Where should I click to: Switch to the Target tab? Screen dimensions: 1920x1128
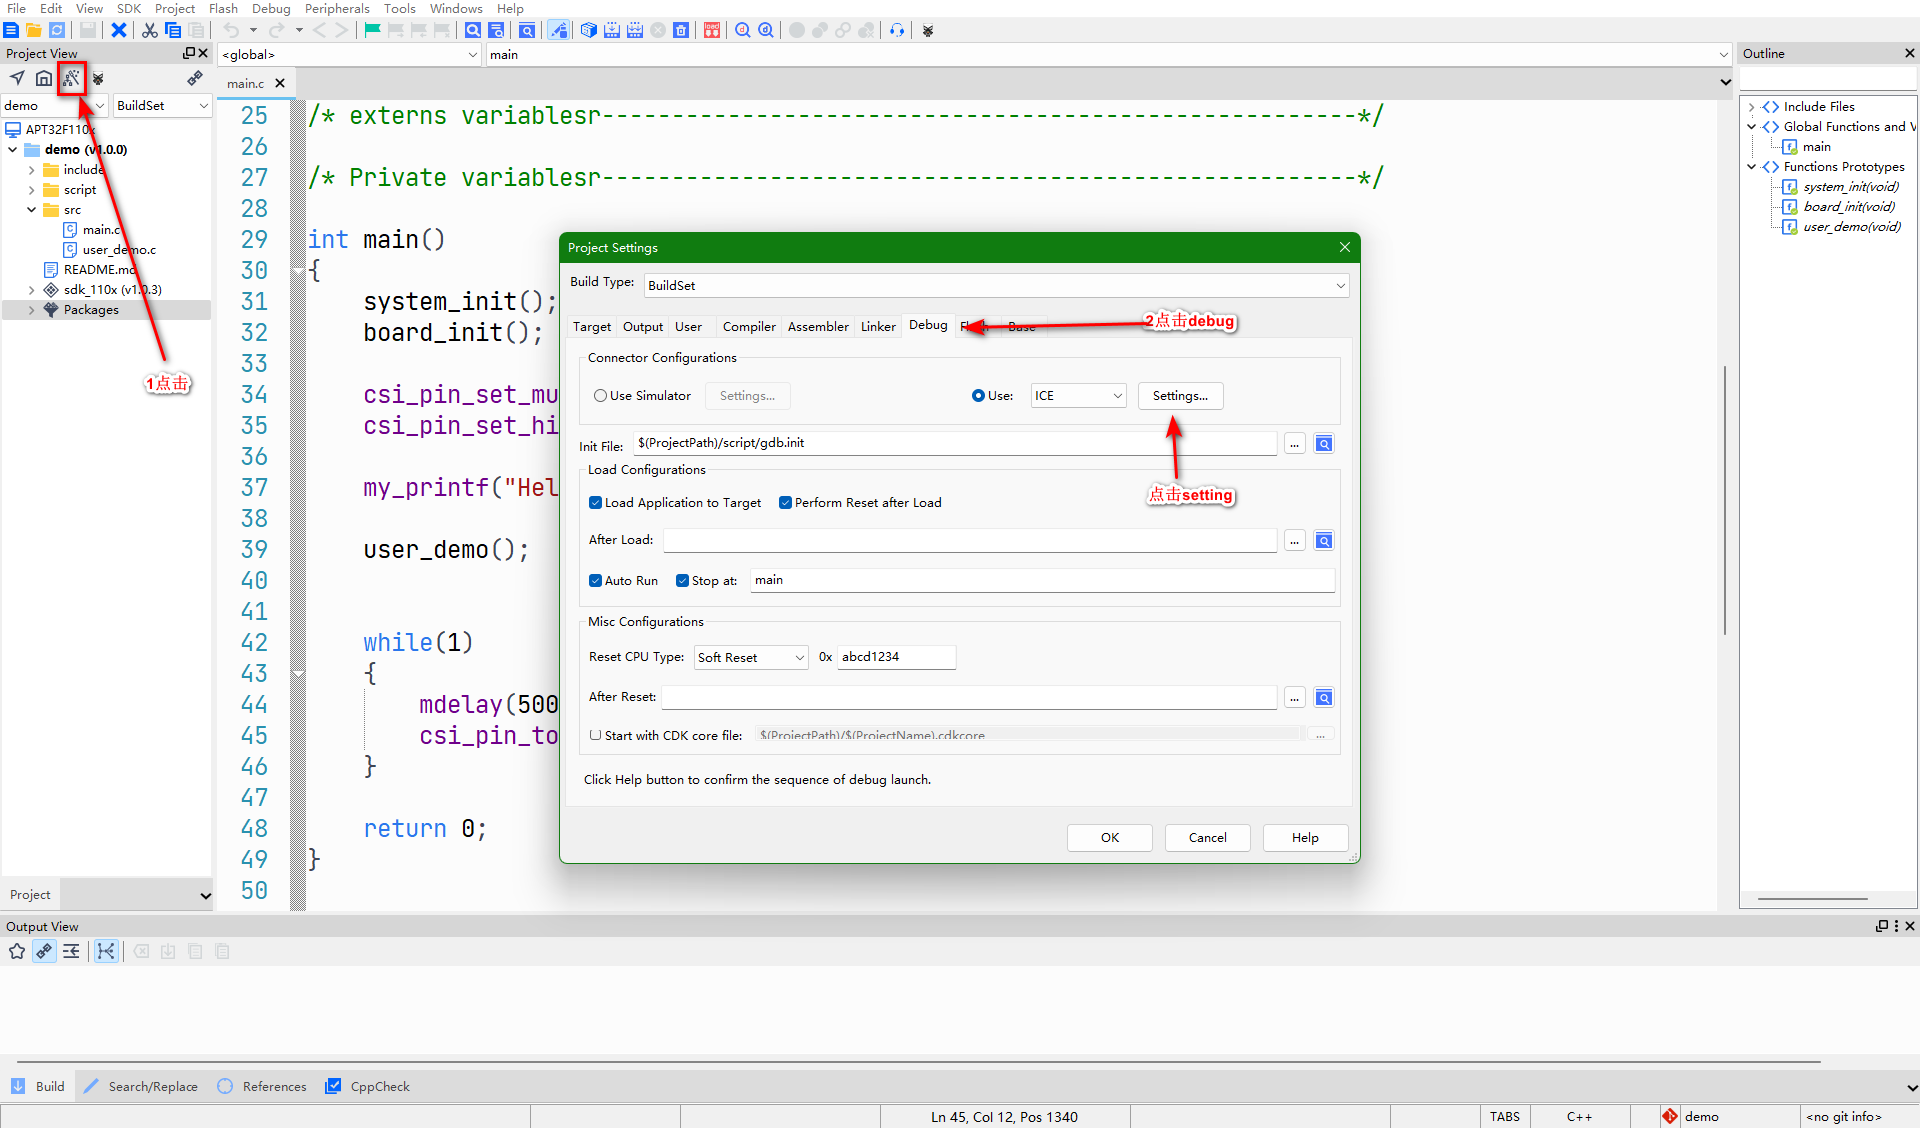coord(592,327)
